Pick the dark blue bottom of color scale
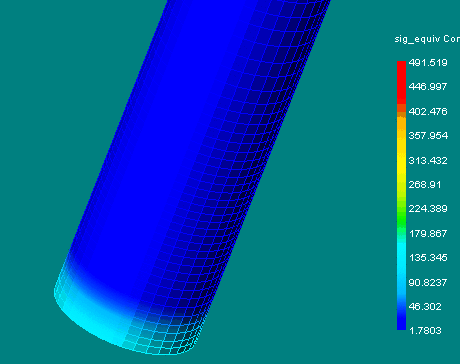 (x=401, y=320)
